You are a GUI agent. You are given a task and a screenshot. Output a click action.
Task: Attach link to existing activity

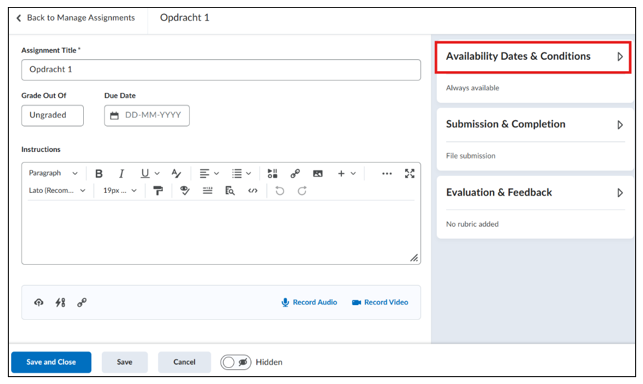tap(60, 303)
